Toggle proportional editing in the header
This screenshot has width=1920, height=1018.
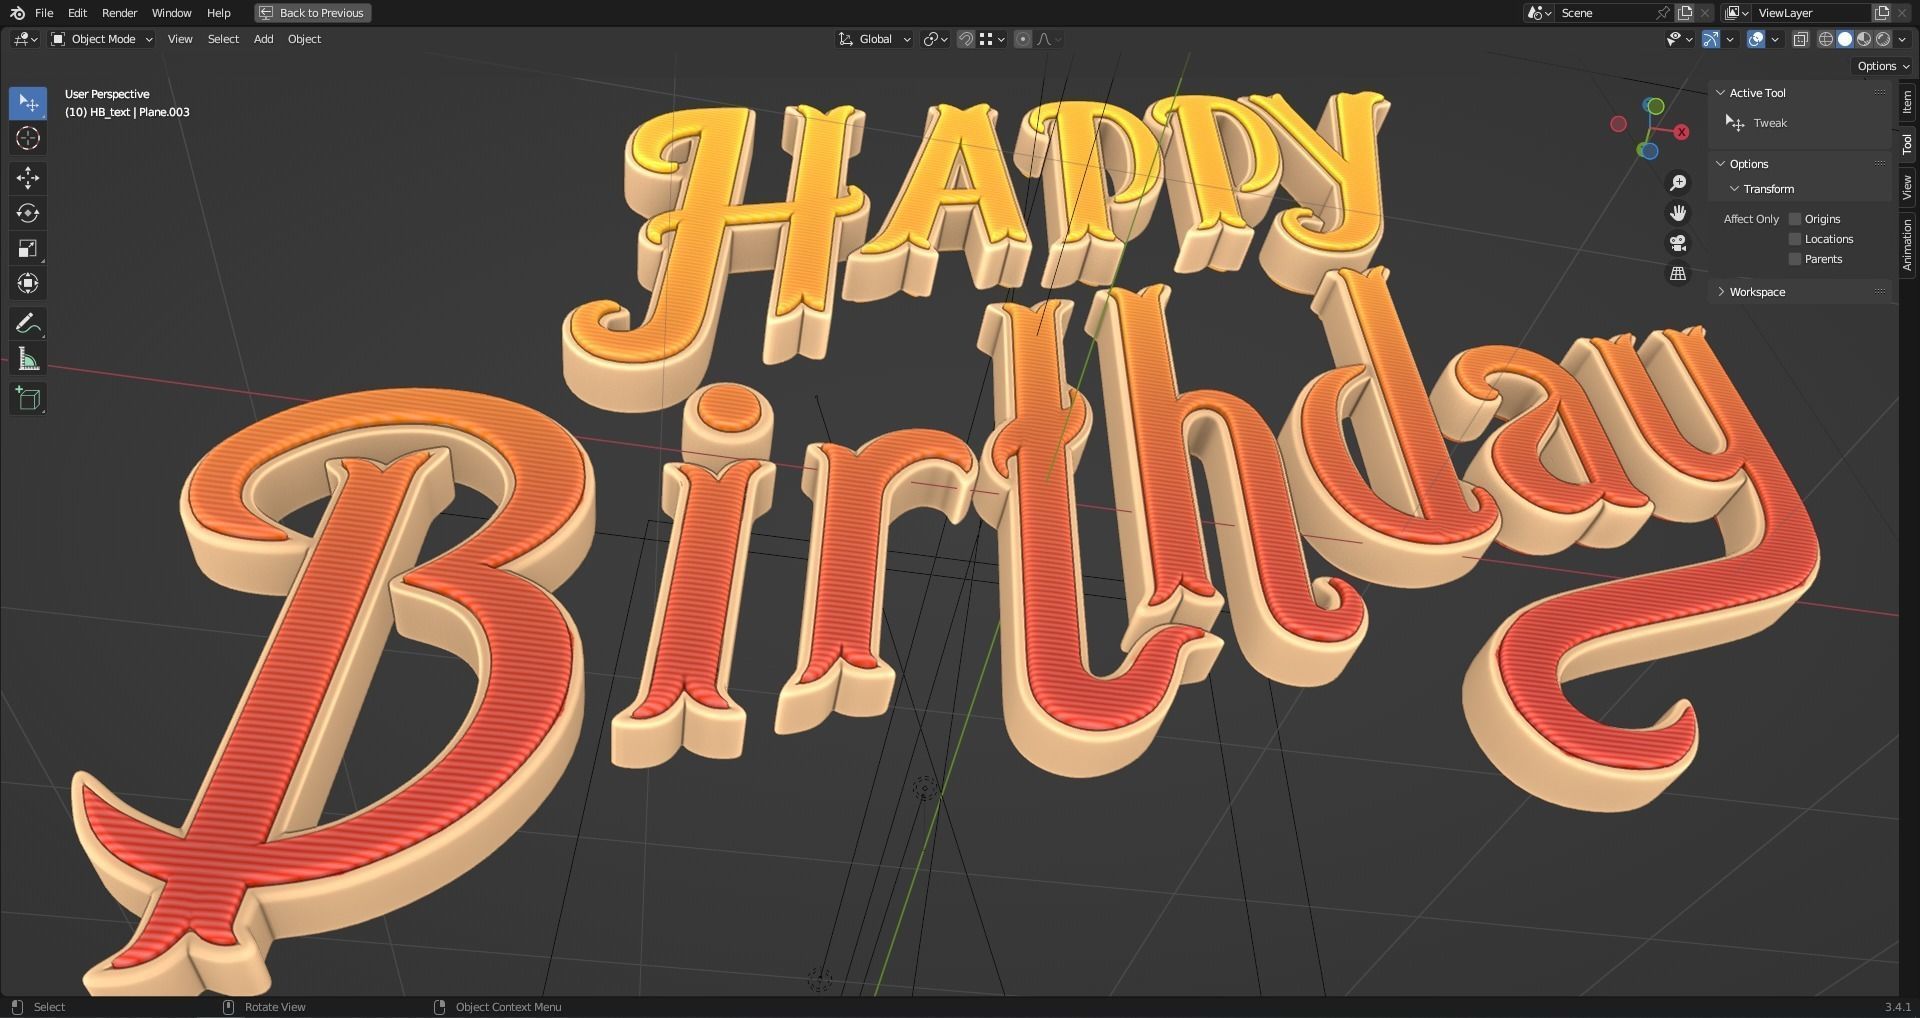coord(1023,39)
